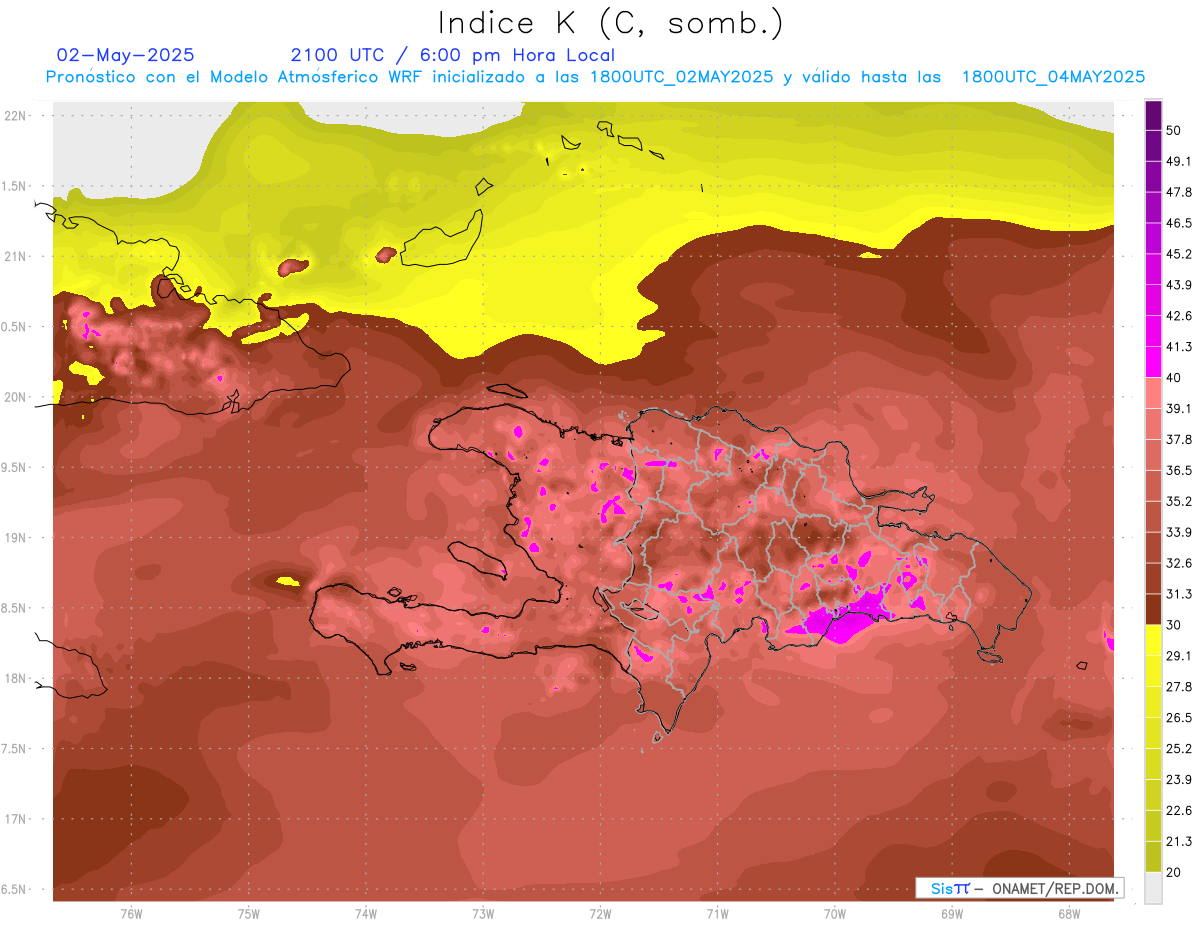Click the legend value 29.1
This screenshot has height=927, width=1200.
pos(1179,656)
